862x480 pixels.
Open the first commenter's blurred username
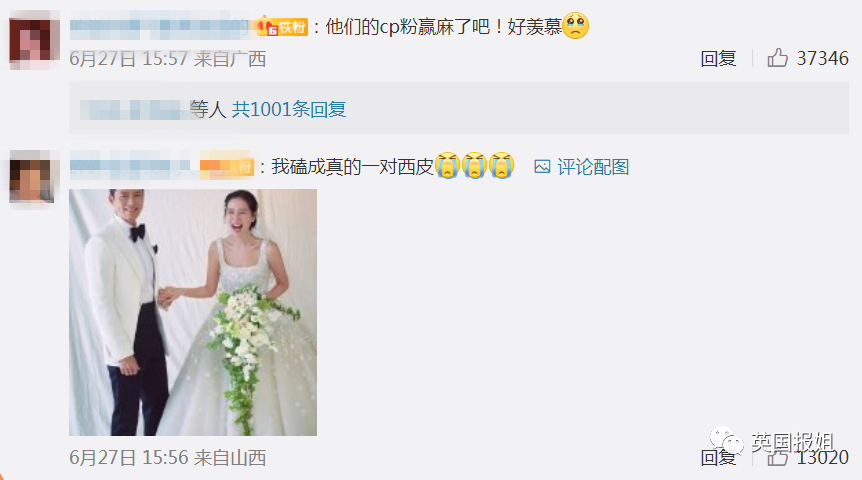pyautogui.click(x=161, y=27)
